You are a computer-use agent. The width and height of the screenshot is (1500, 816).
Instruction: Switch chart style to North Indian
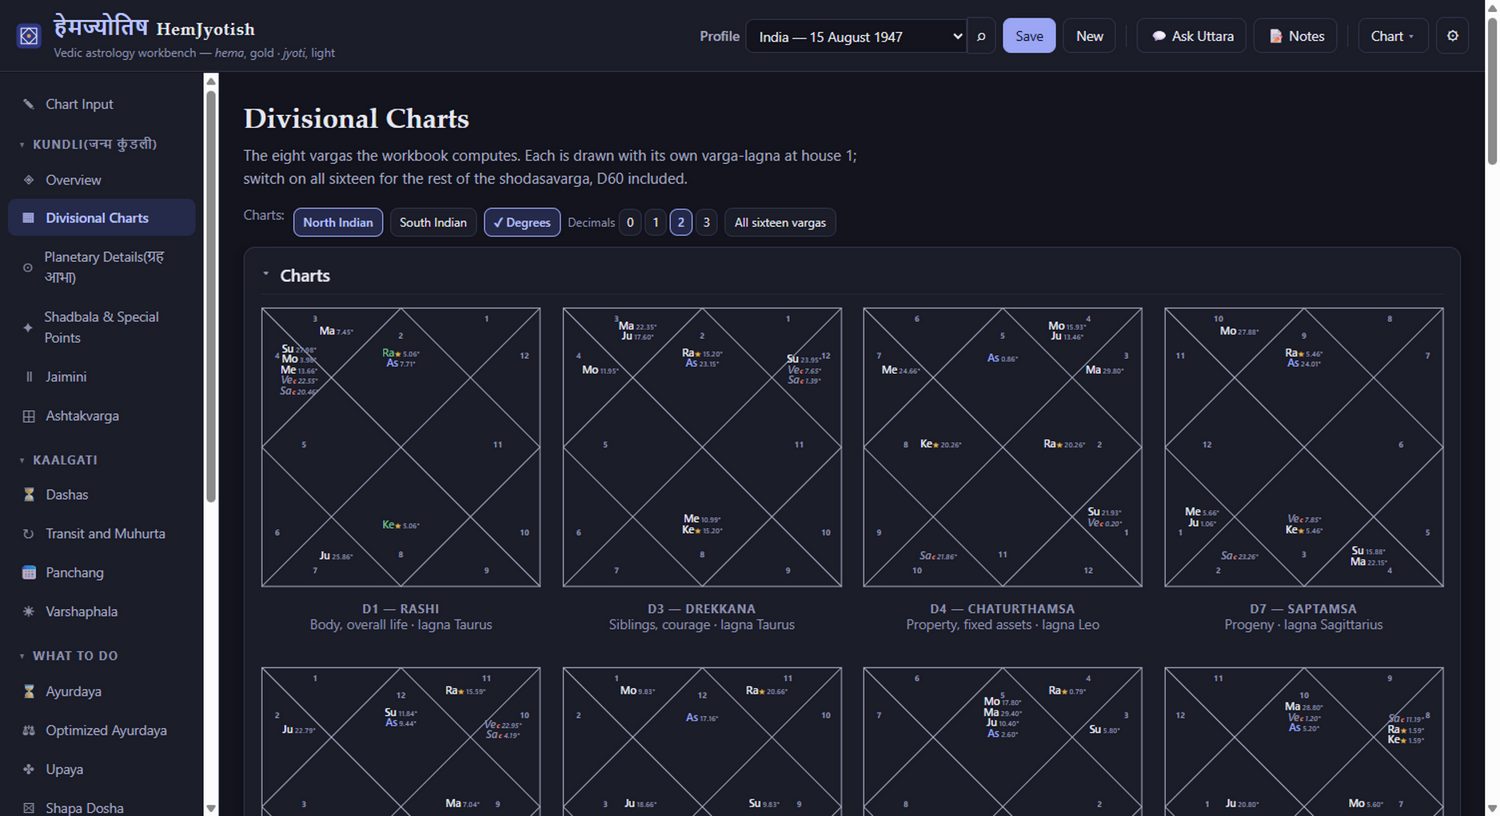click(338, 222)
